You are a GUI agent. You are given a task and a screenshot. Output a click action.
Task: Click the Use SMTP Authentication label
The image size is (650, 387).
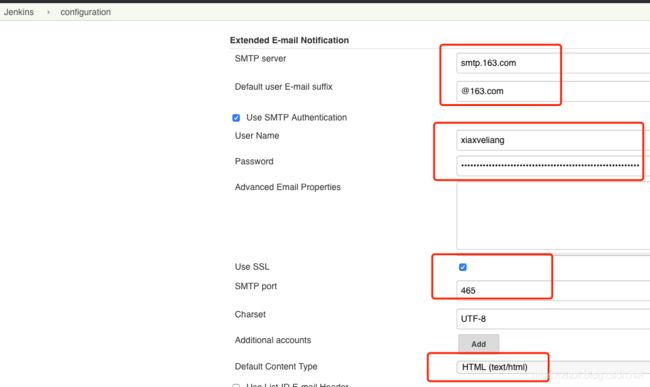(296, 117)
